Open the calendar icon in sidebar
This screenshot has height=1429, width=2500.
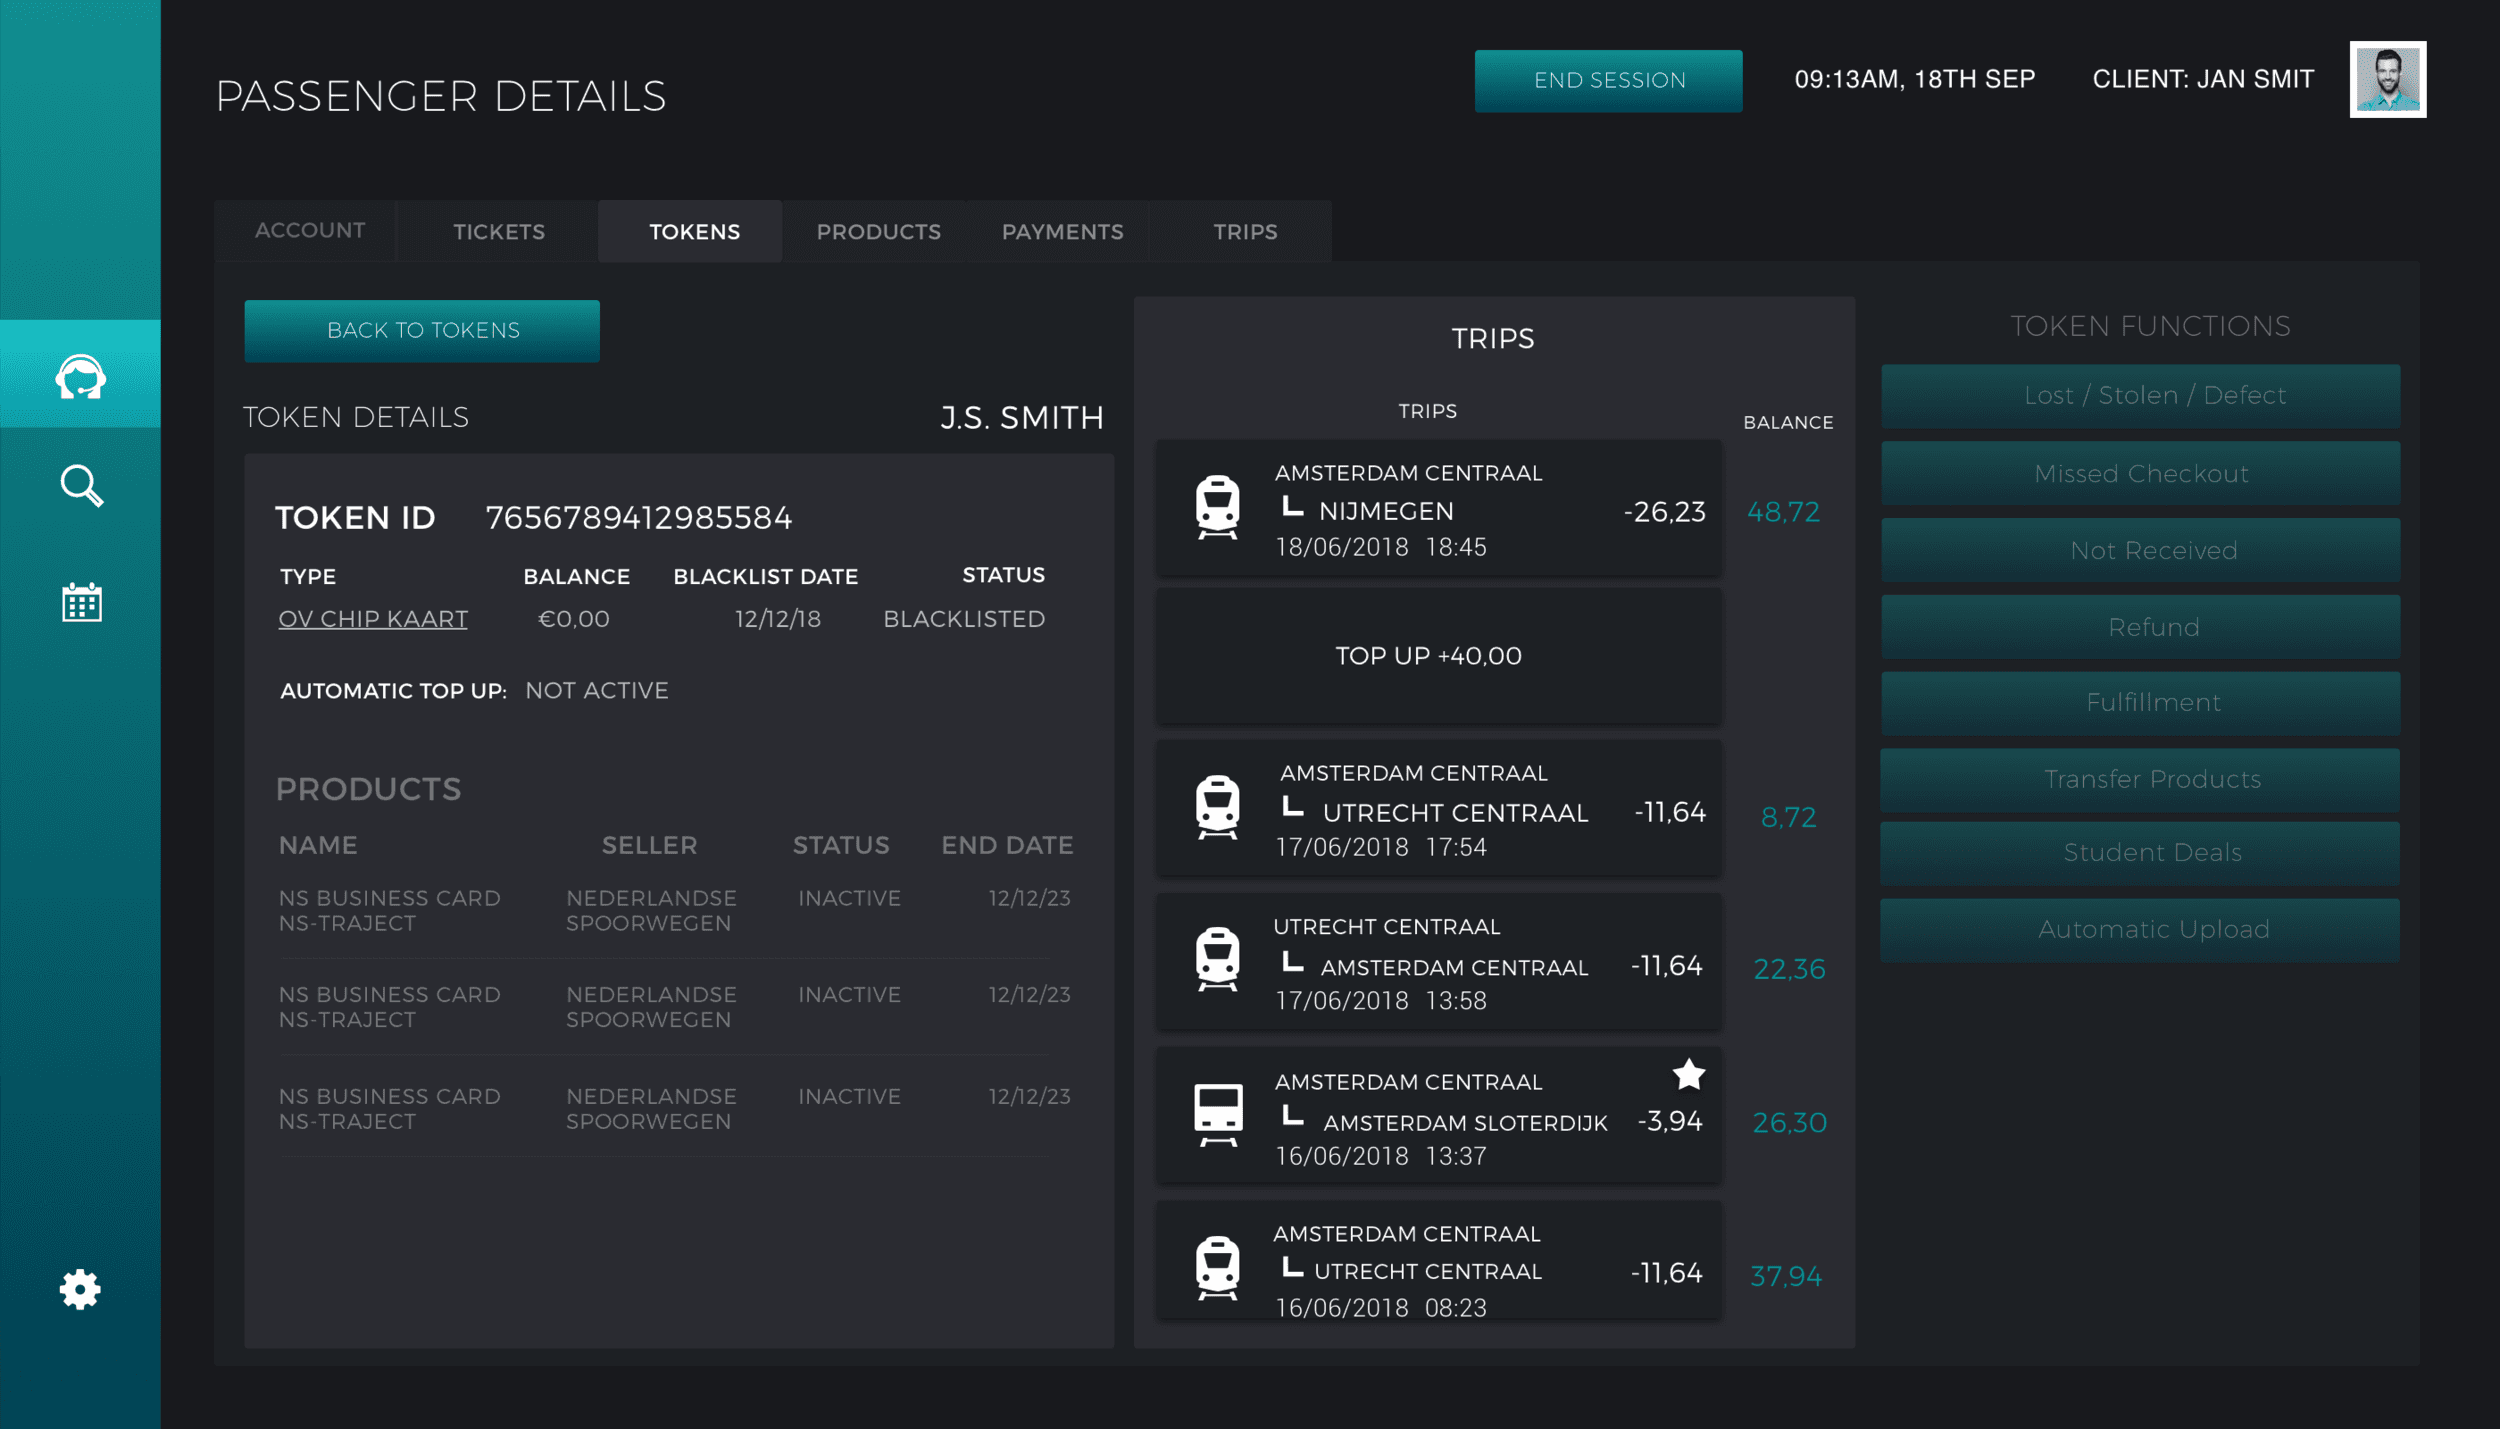81,602
